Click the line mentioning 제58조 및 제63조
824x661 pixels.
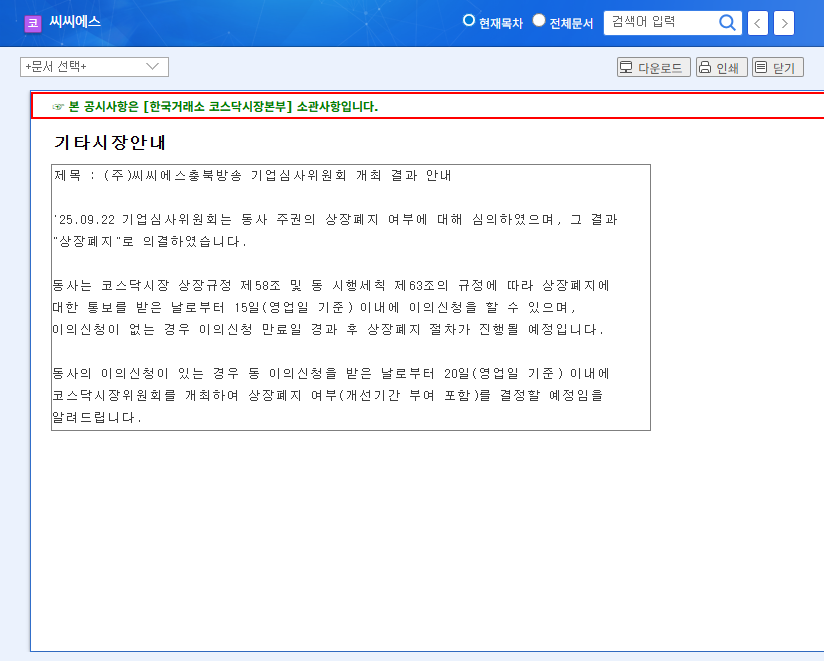pyautogui.click(x=331, y=286)
